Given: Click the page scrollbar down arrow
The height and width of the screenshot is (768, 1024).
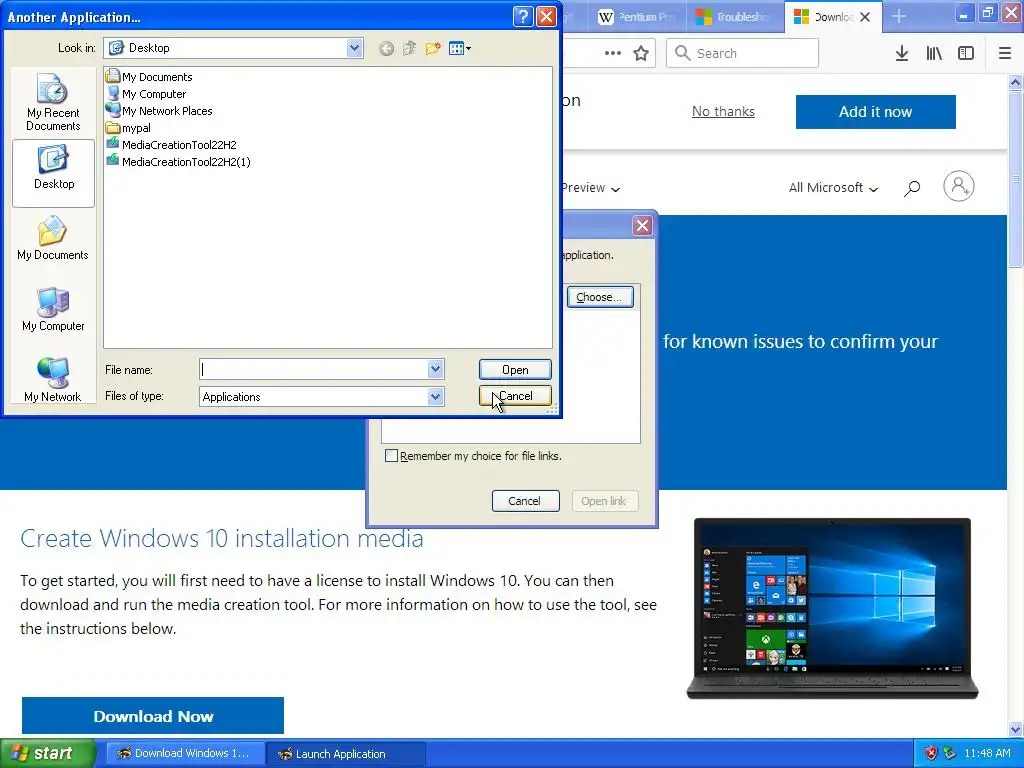Looking at the screenshot, I should [1015, 729].
